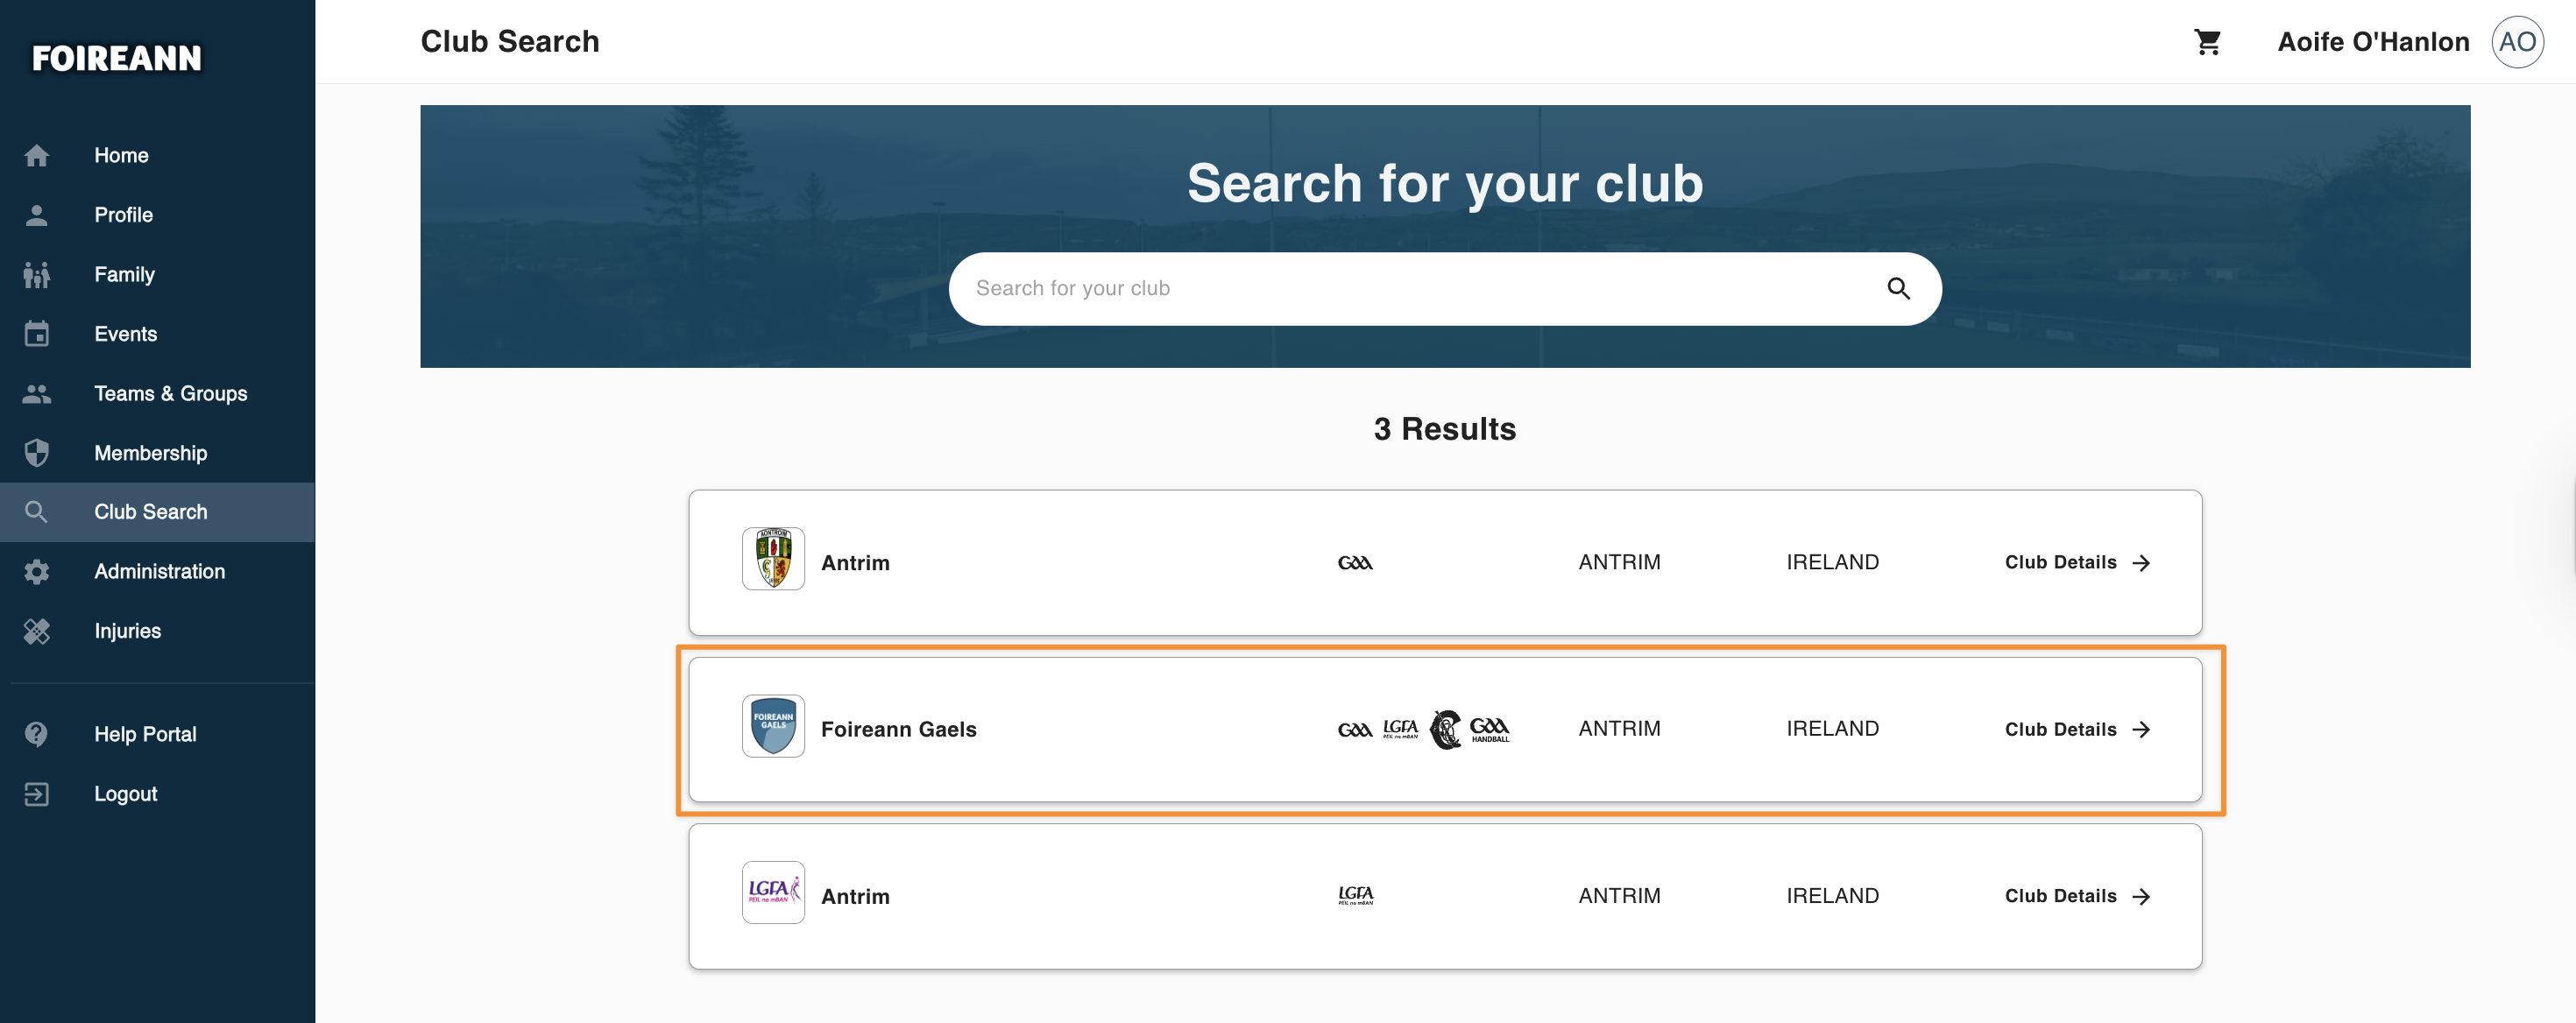Click the Antrim LGFA logo thumbnail
The image size is (2576, 1023).
(x=773, y=892)
